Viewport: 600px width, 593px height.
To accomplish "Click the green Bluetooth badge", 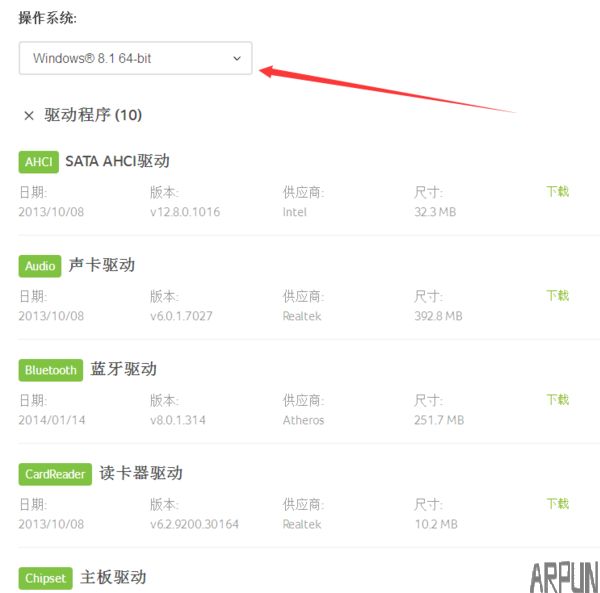I will pos(51,370).
